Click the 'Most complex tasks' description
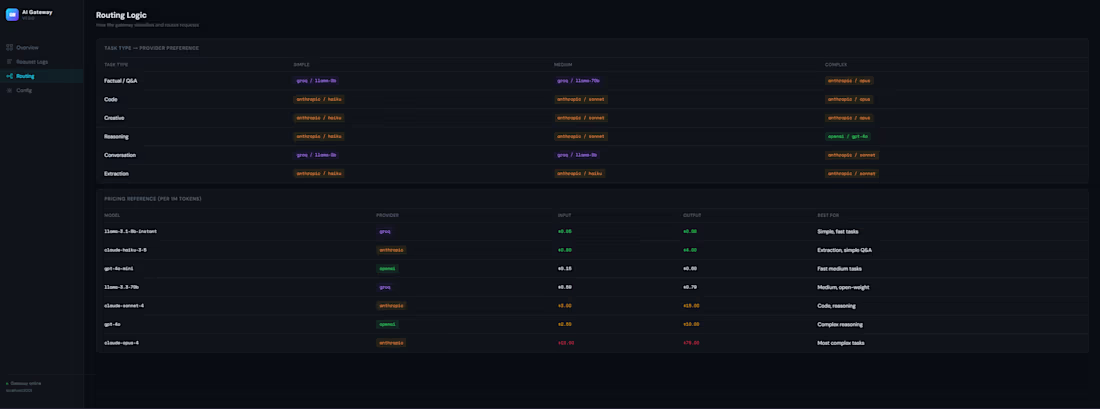 [x=840, y=343]
